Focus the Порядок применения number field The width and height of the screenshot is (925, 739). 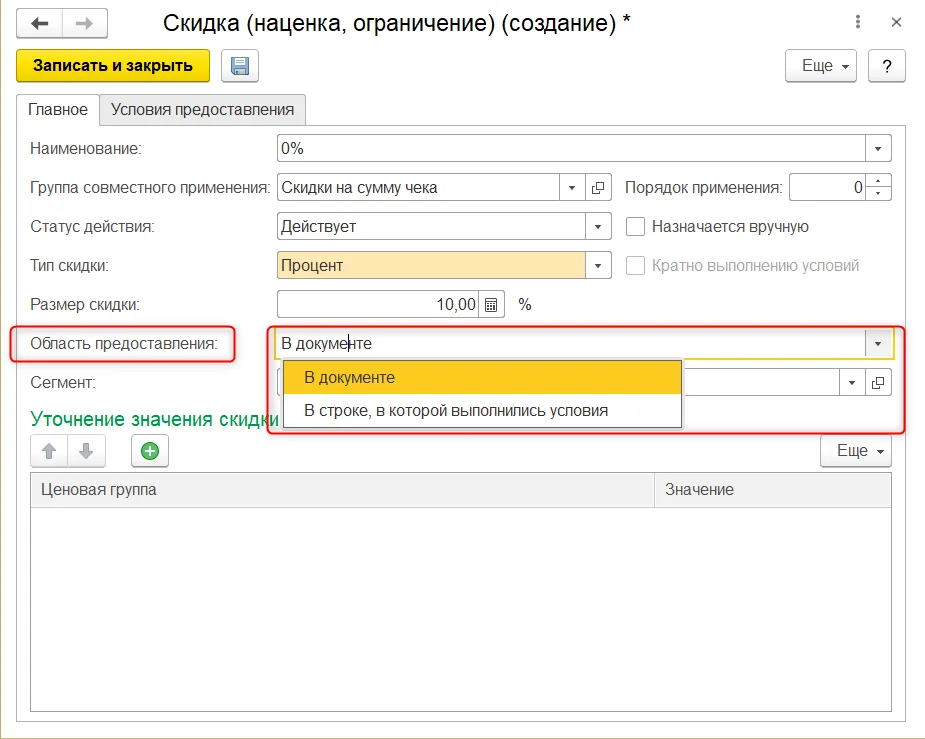828,188
